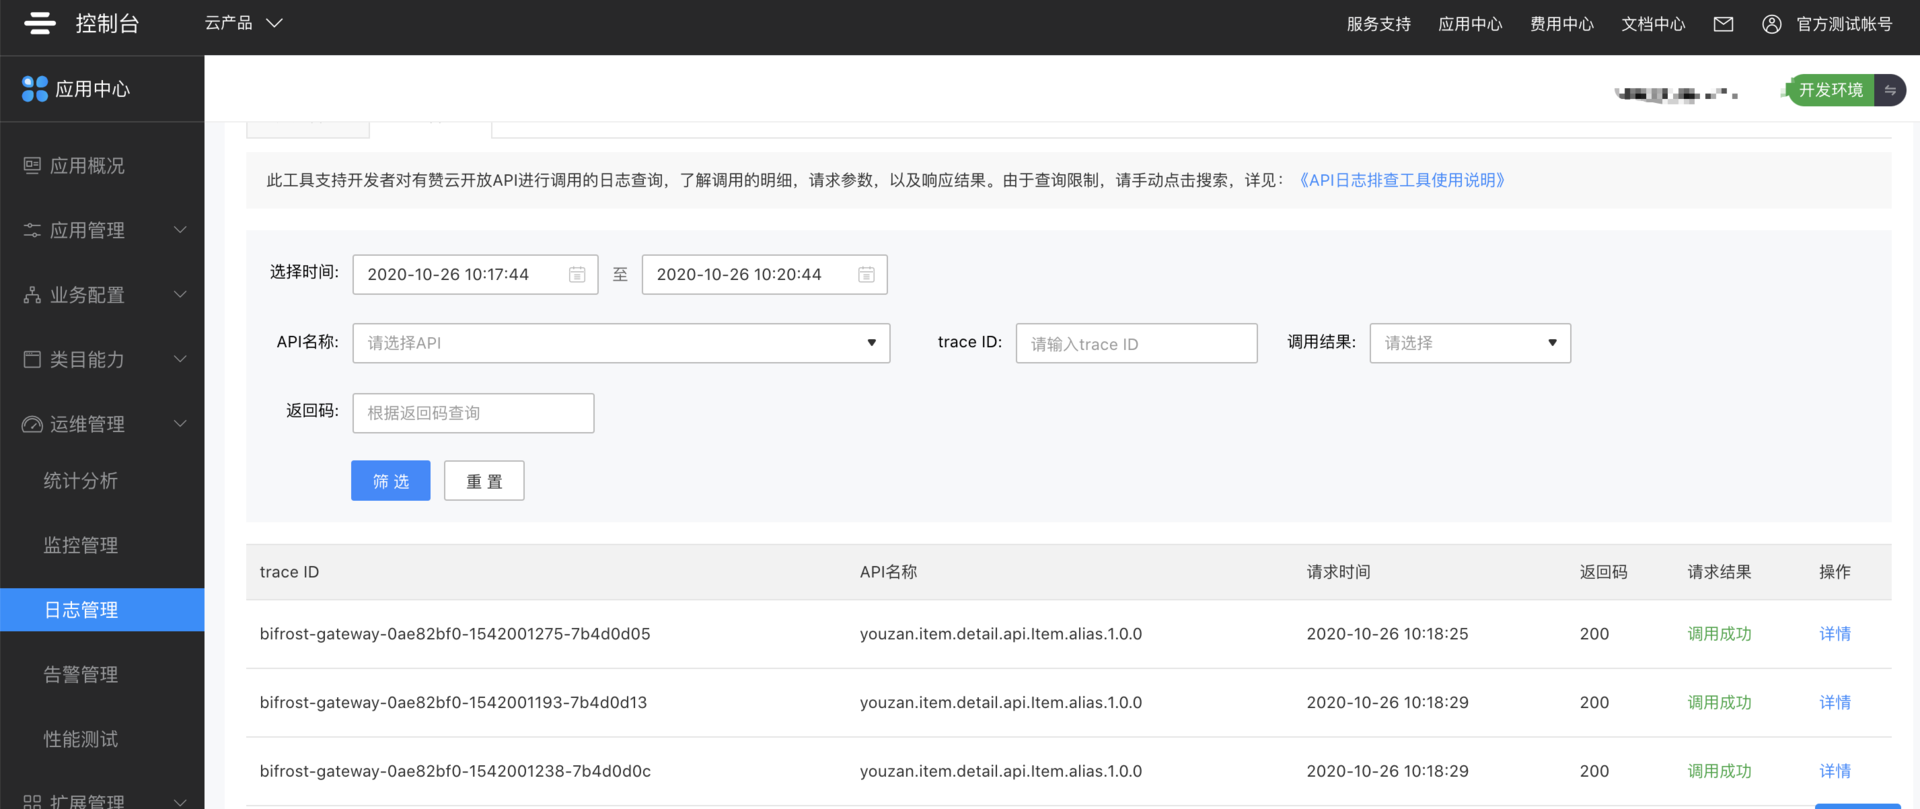Viewport: 1920px width, 809px height.
Task: Click the user avatar icon beside 官方测试帐号
Action: 1771,24
